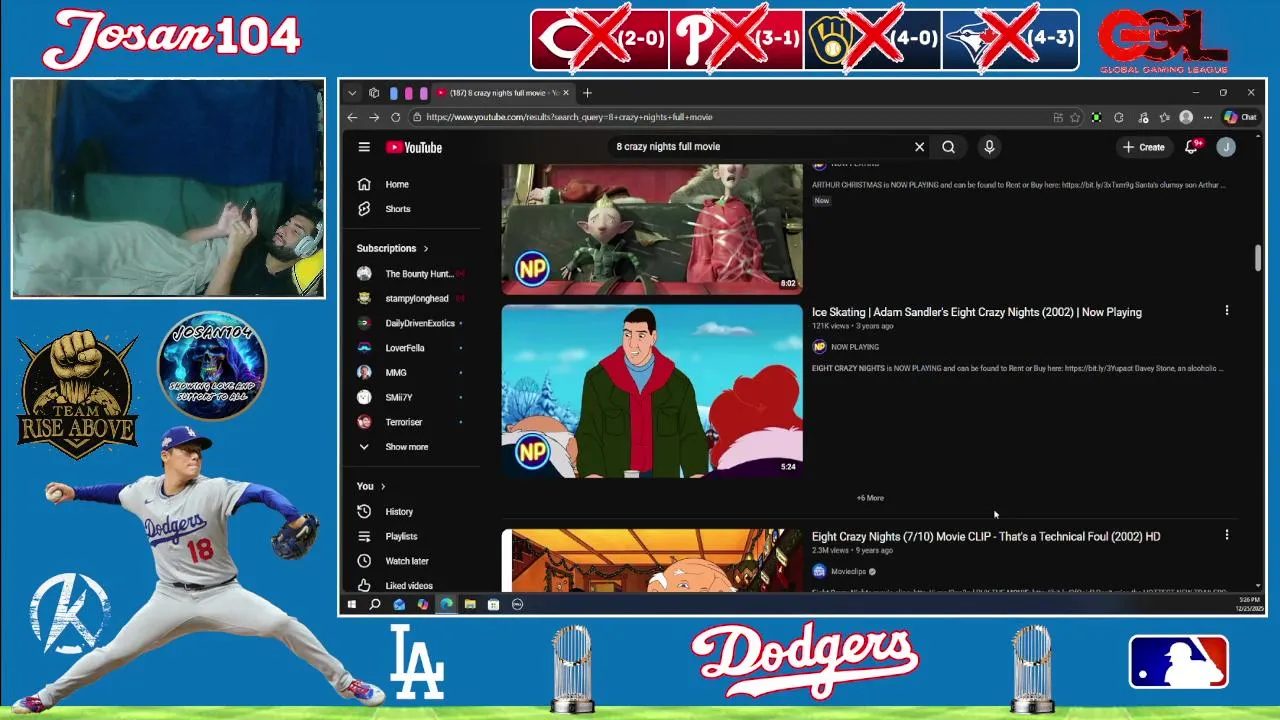Play the Arthur Christmas thumbnail video
Viewport: 1280px width, 720px height.
(x=652, y=229)
